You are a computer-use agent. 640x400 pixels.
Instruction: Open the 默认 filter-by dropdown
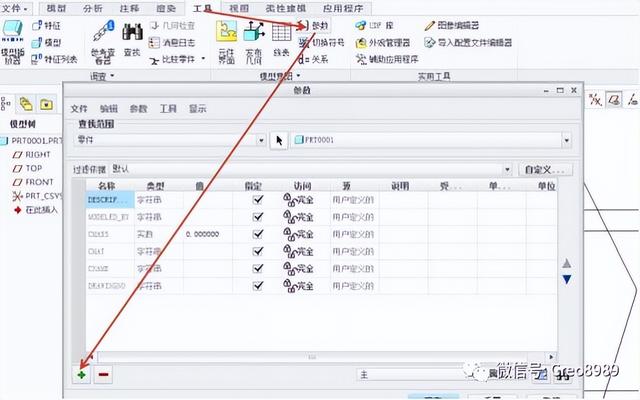click(311, 169)
